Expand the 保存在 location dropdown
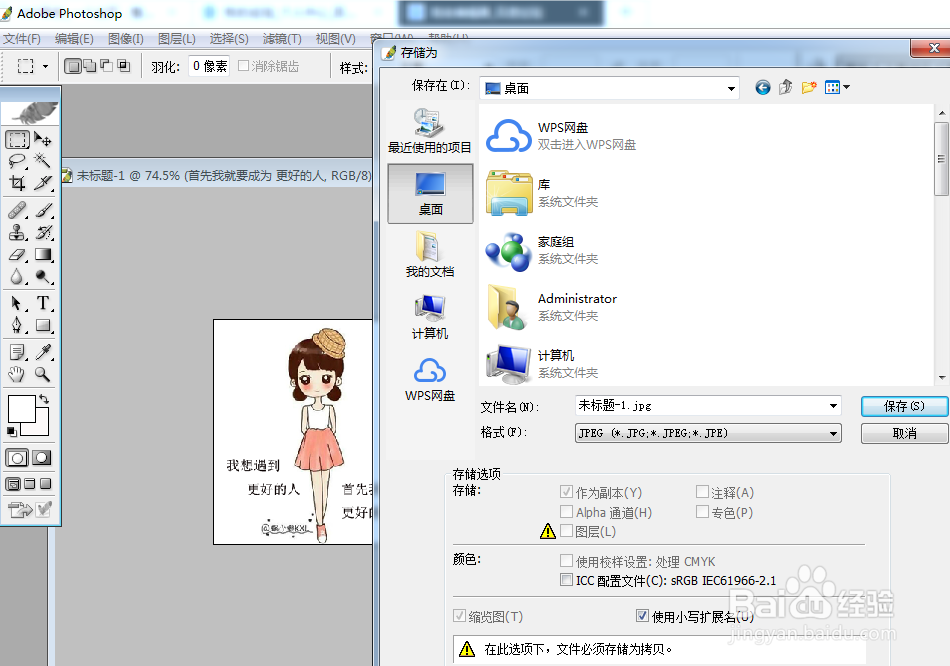Screen dimensions: 950x666 (x=731, y=88)
